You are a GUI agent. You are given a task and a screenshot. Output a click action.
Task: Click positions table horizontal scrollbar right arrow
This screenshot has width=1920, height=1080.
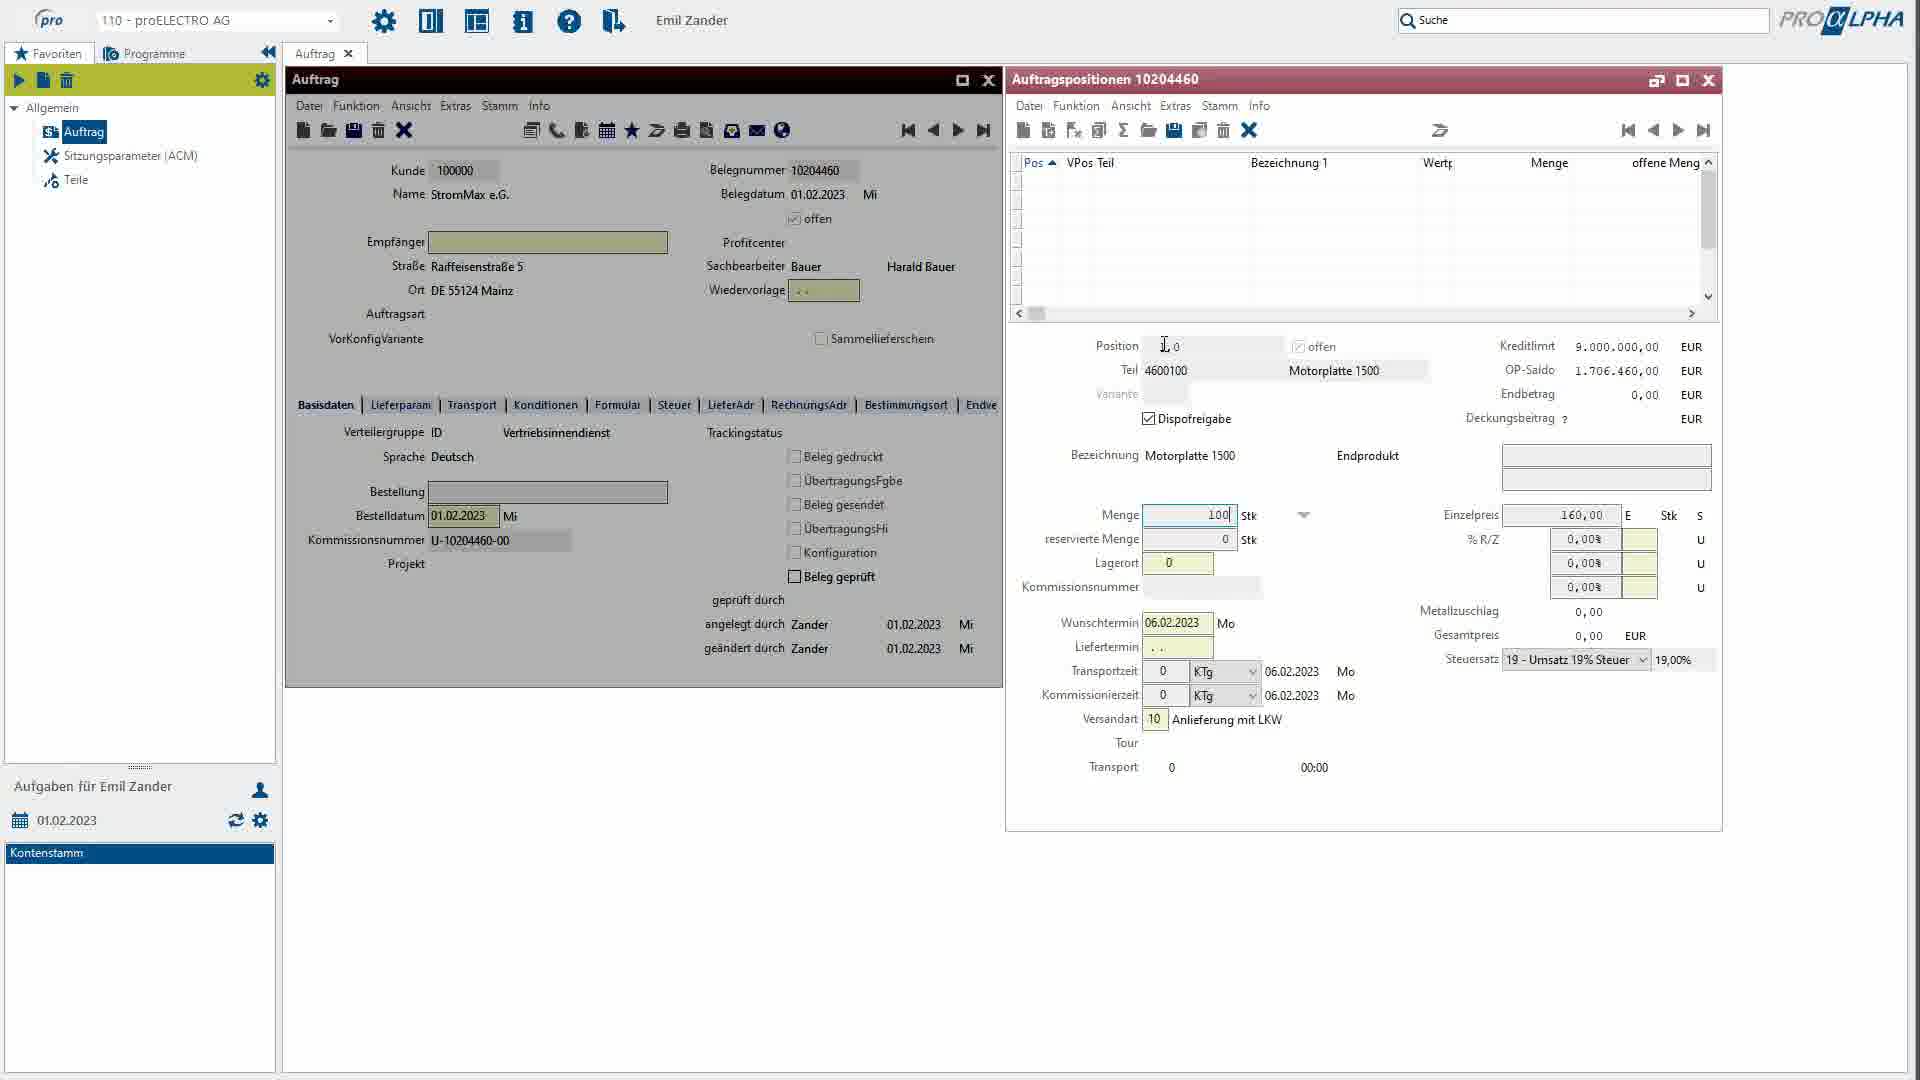click(x=1692, y=314)
